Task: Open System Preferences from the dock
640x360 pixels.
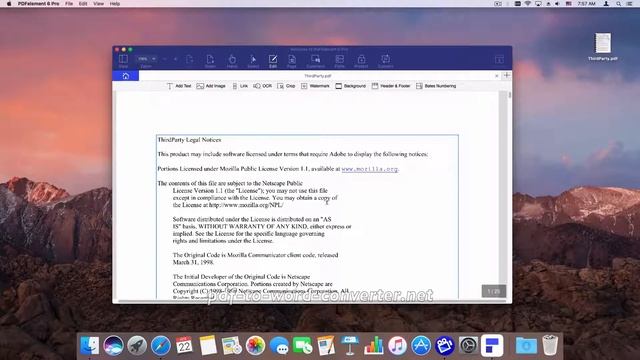Action: pos(468,345)
